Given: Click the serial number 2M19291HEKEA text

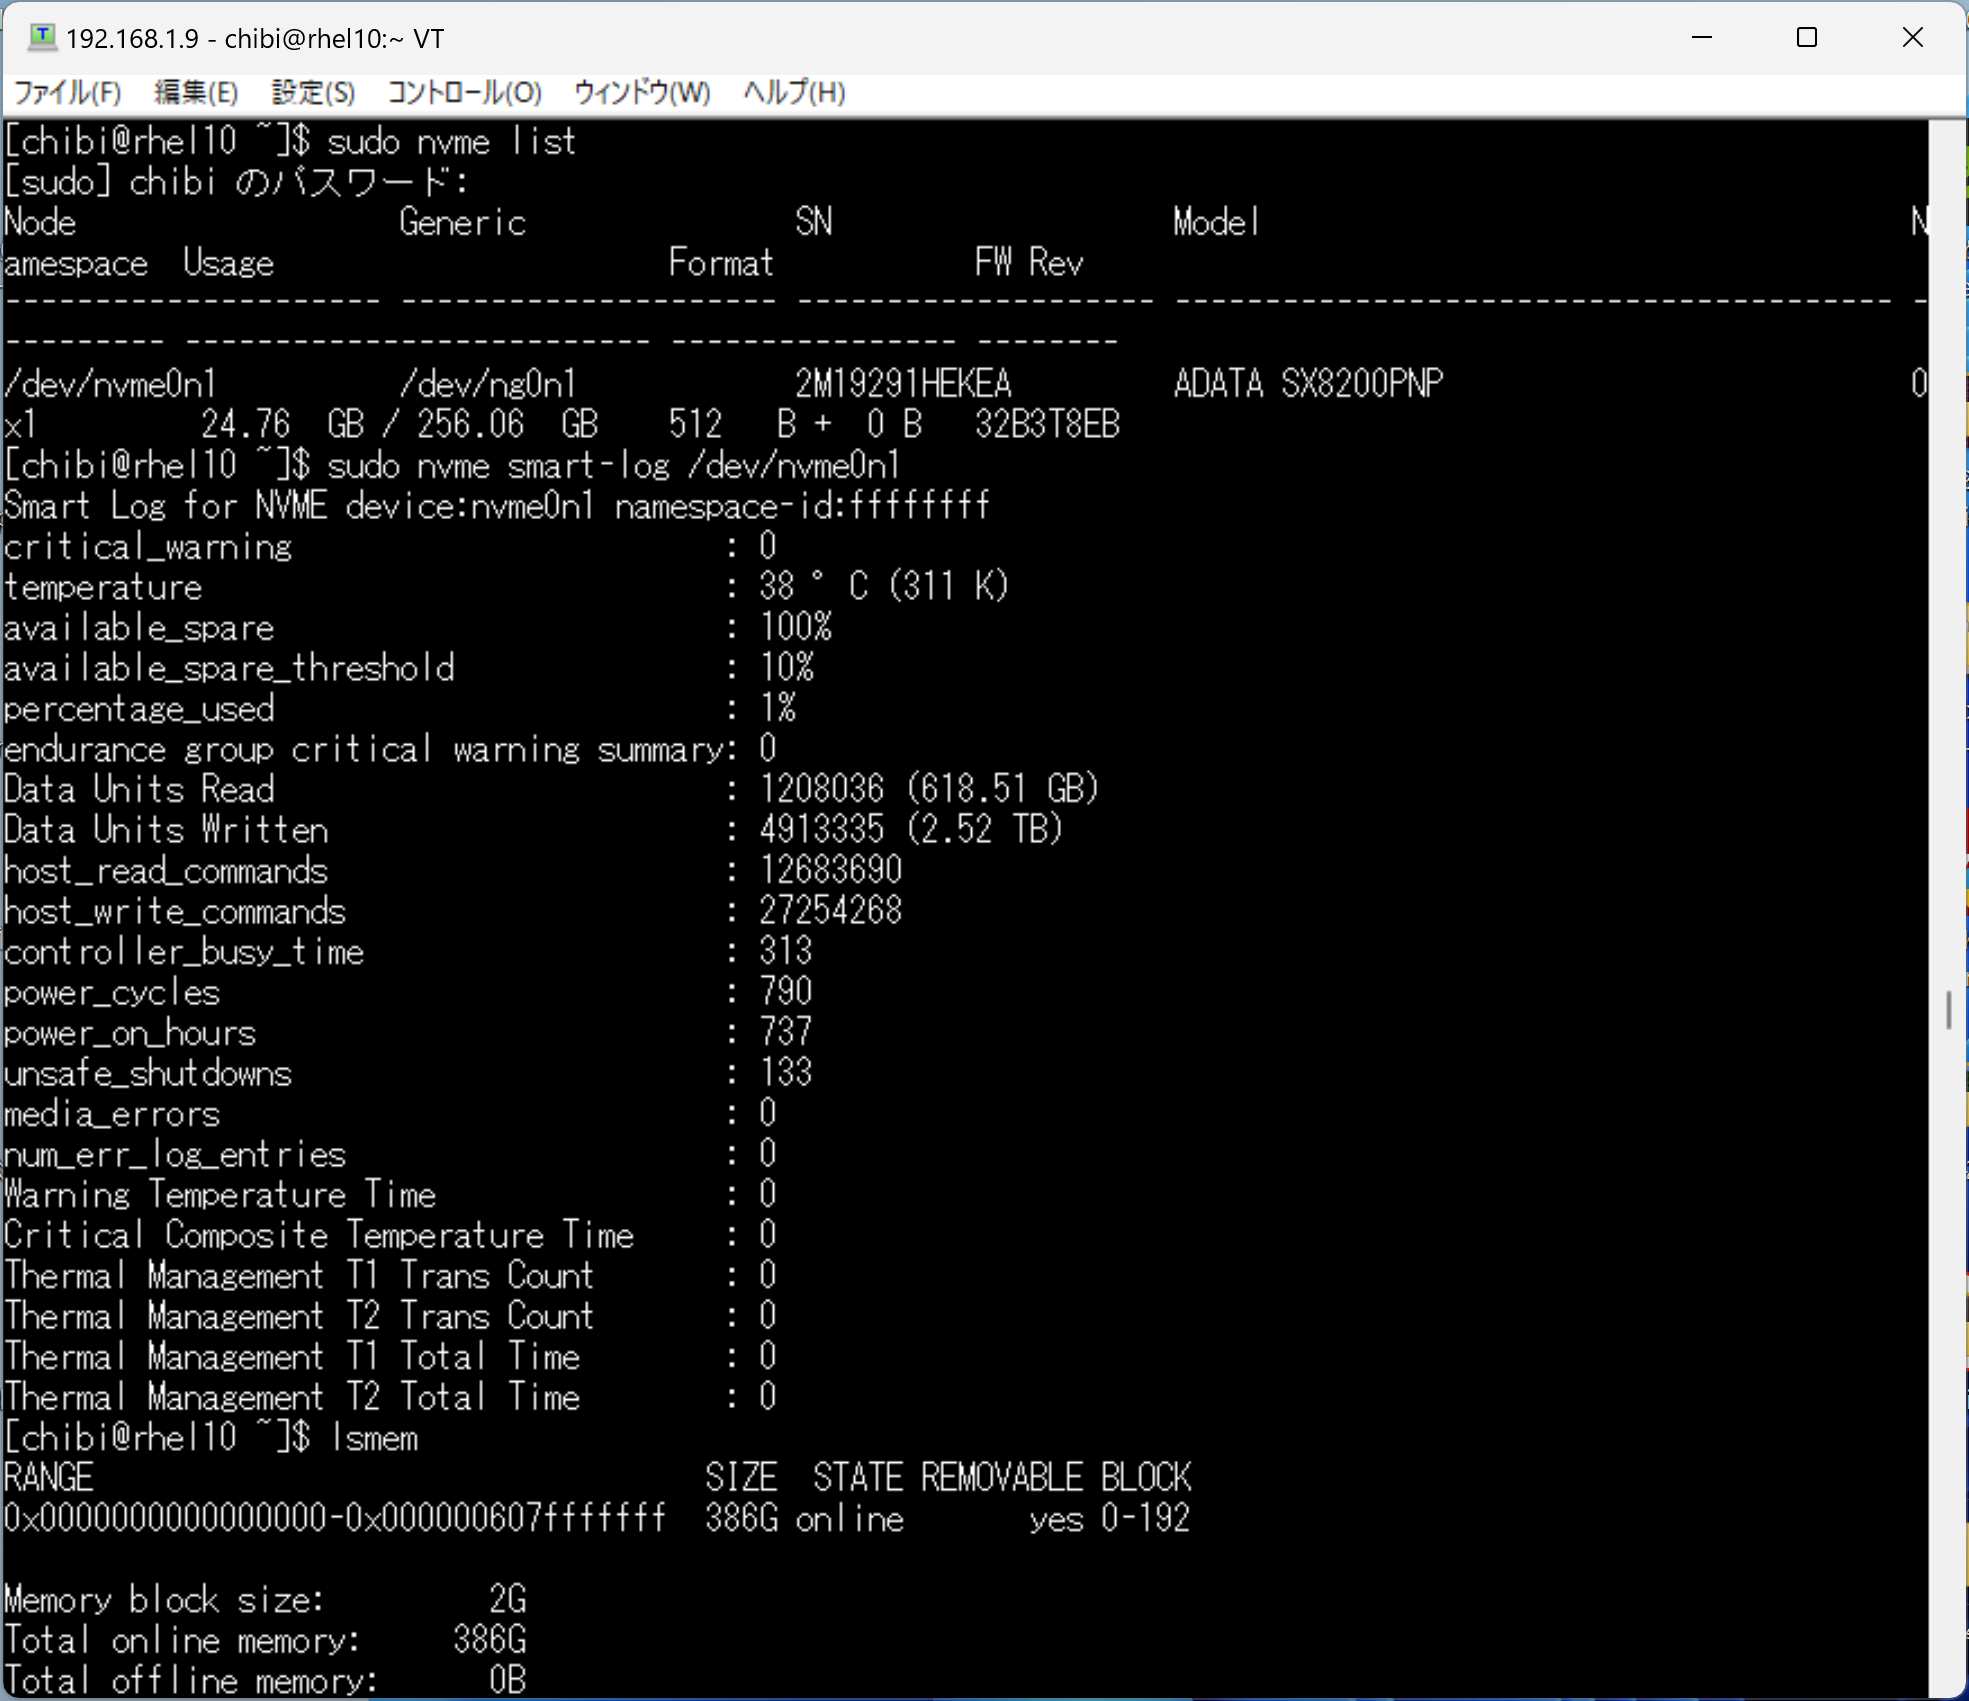Looking at the screenshot, I should coord(903,384).
